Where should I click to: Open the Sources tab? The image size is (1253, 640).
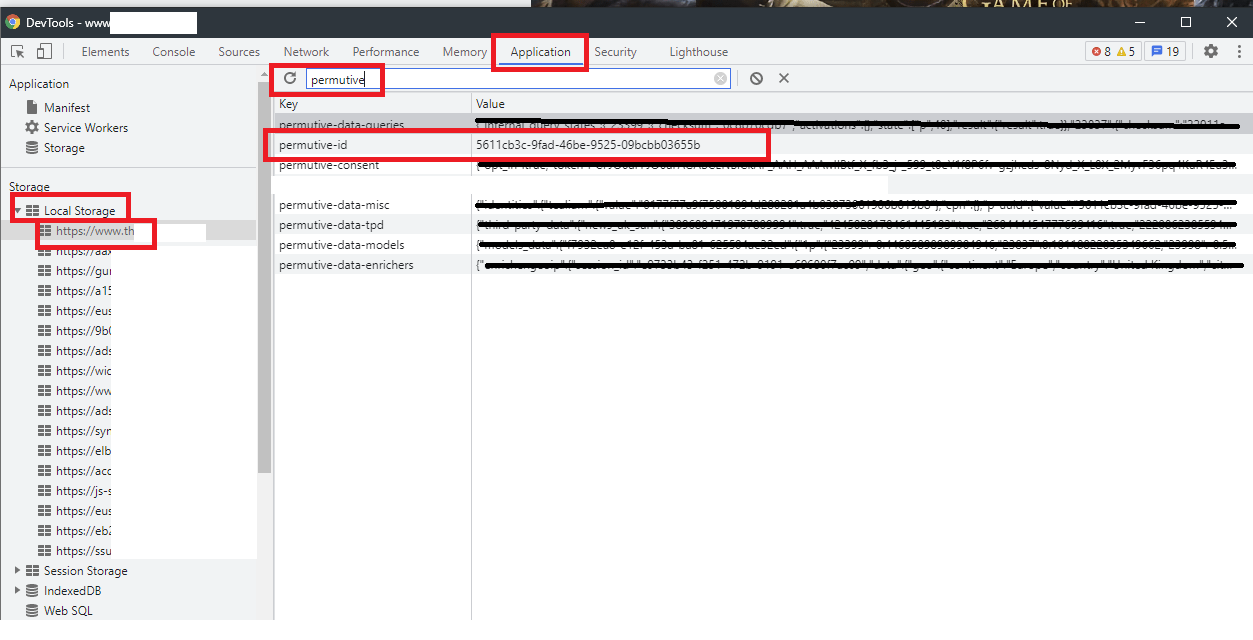click(x=239, y=52)
